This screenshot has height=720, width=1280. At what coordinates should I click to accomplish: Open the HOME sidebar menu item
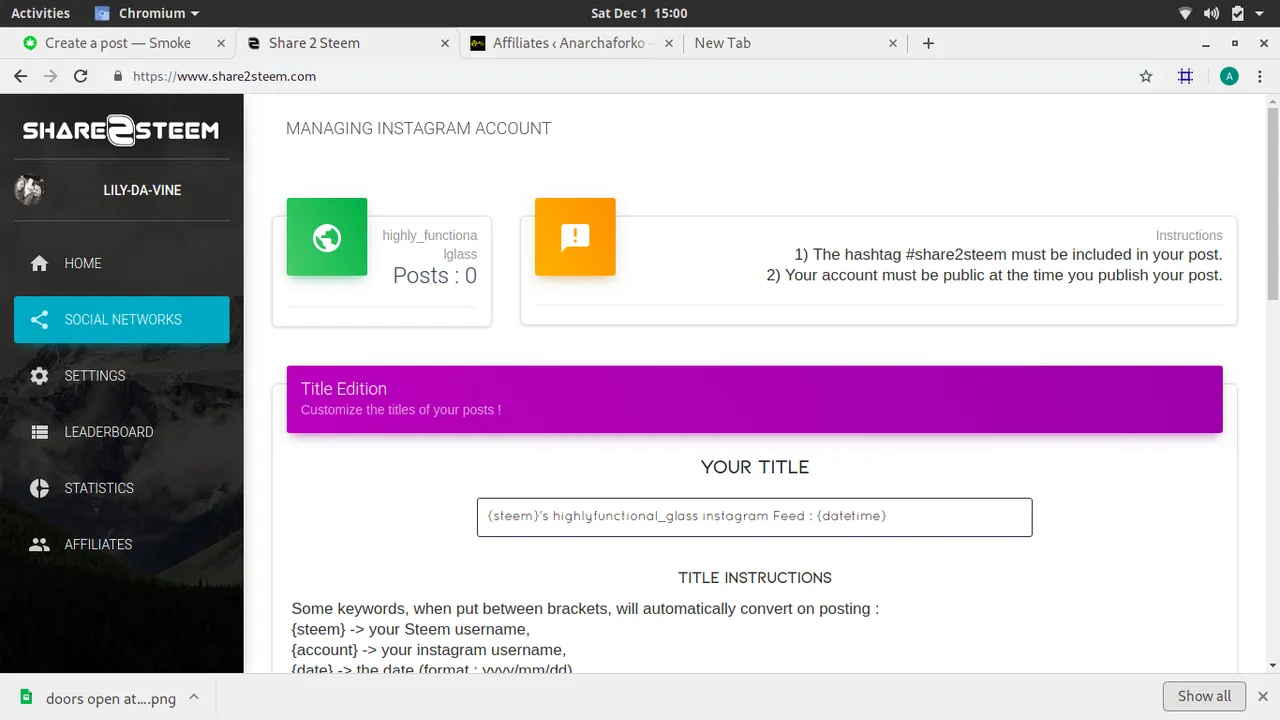pos(121,263)
